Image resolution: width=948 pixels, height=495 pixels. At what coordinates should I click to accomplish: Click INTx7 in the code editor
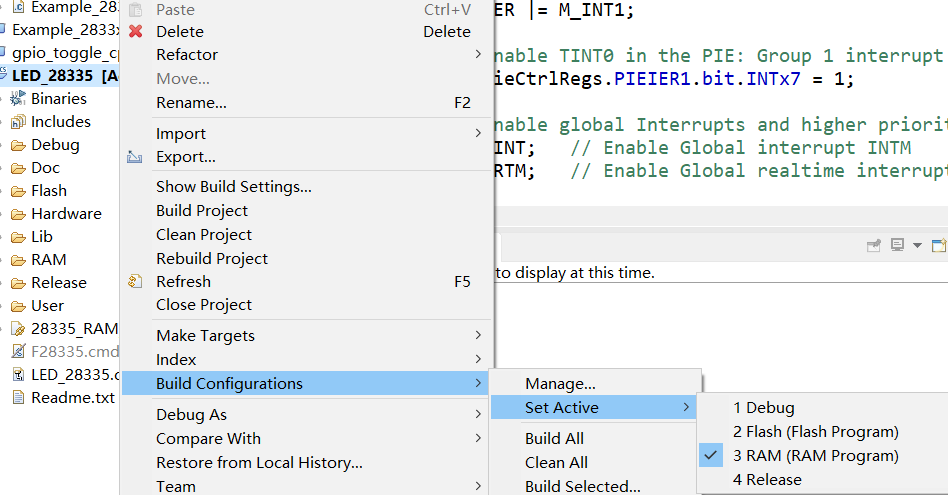(773, 79)
